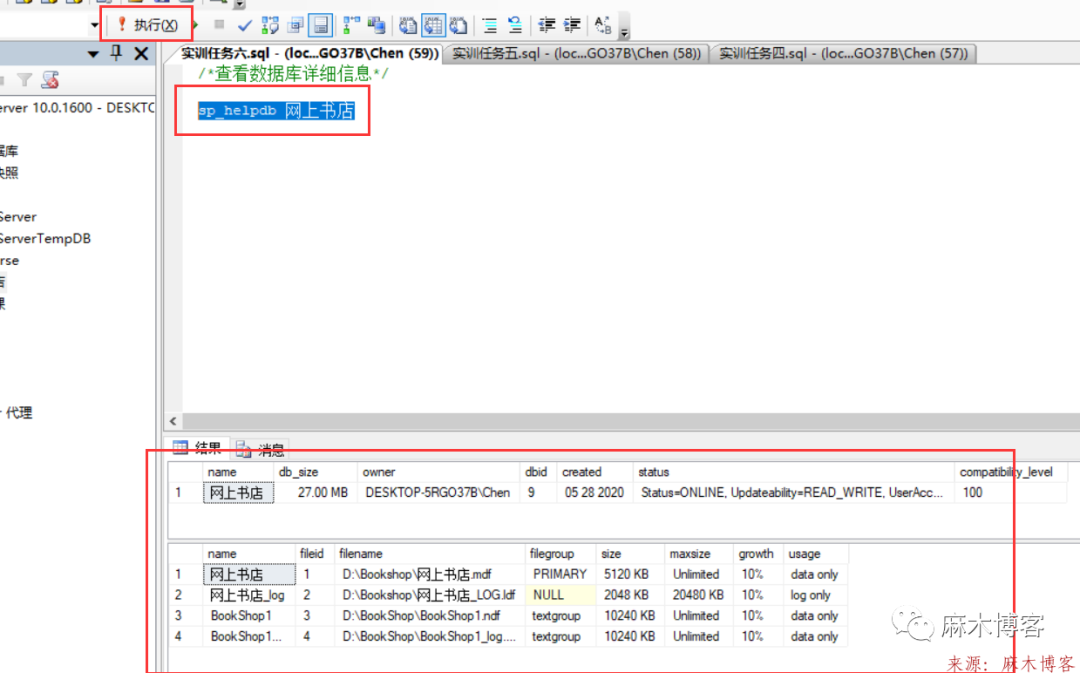The height and width of the screenshot is (673, 1080).
Task: Specify values for template parameters icon
Action: pyautogui.click(x=603, y=25)
